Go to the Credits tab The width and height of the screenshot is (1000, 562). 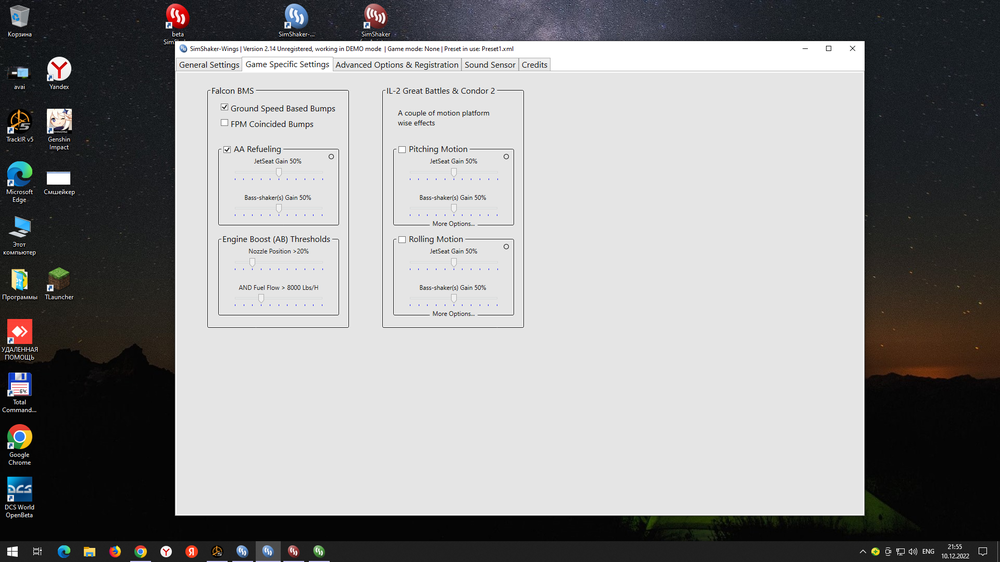534,64
